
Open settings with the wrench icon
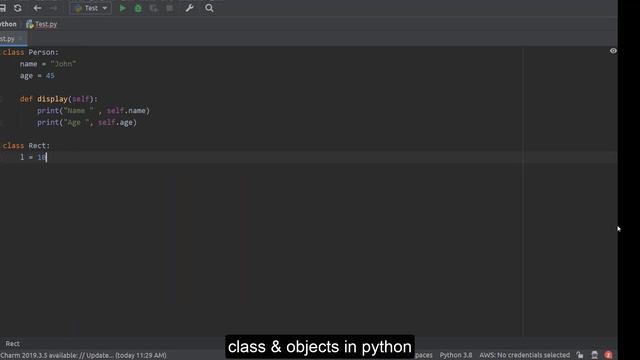coord(189,8)
